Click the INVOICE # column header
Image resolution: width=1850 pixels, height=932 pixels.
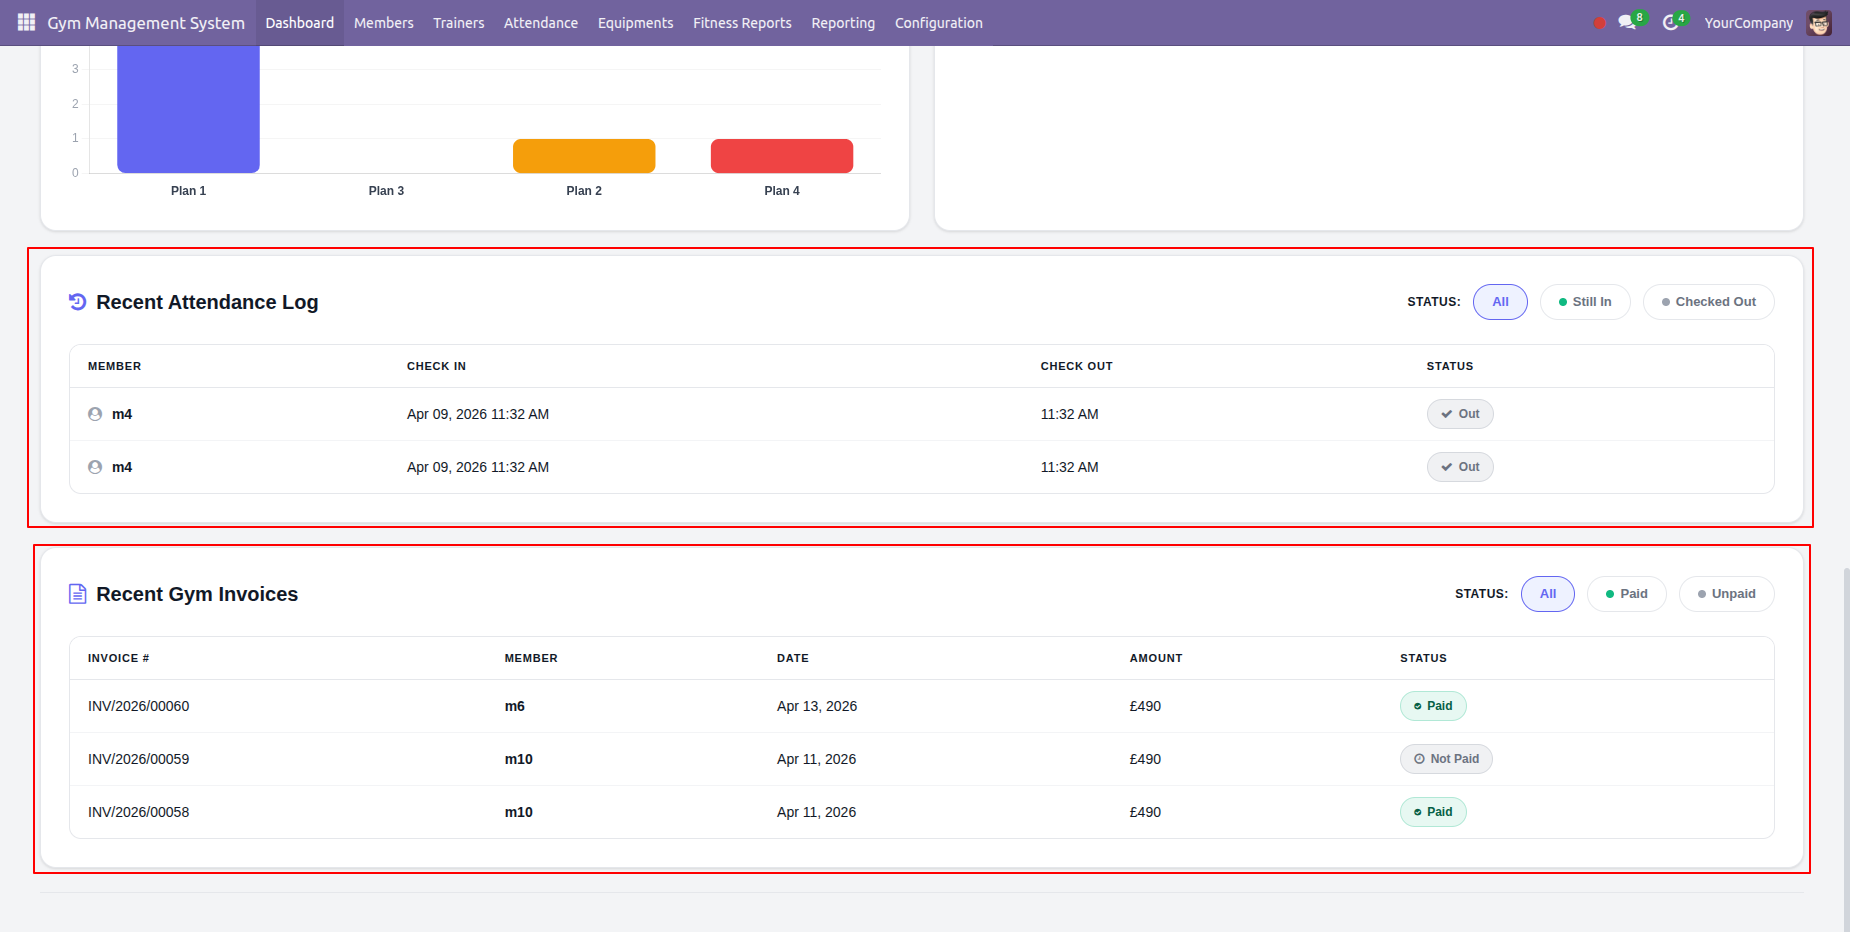(x=118, y=658)
